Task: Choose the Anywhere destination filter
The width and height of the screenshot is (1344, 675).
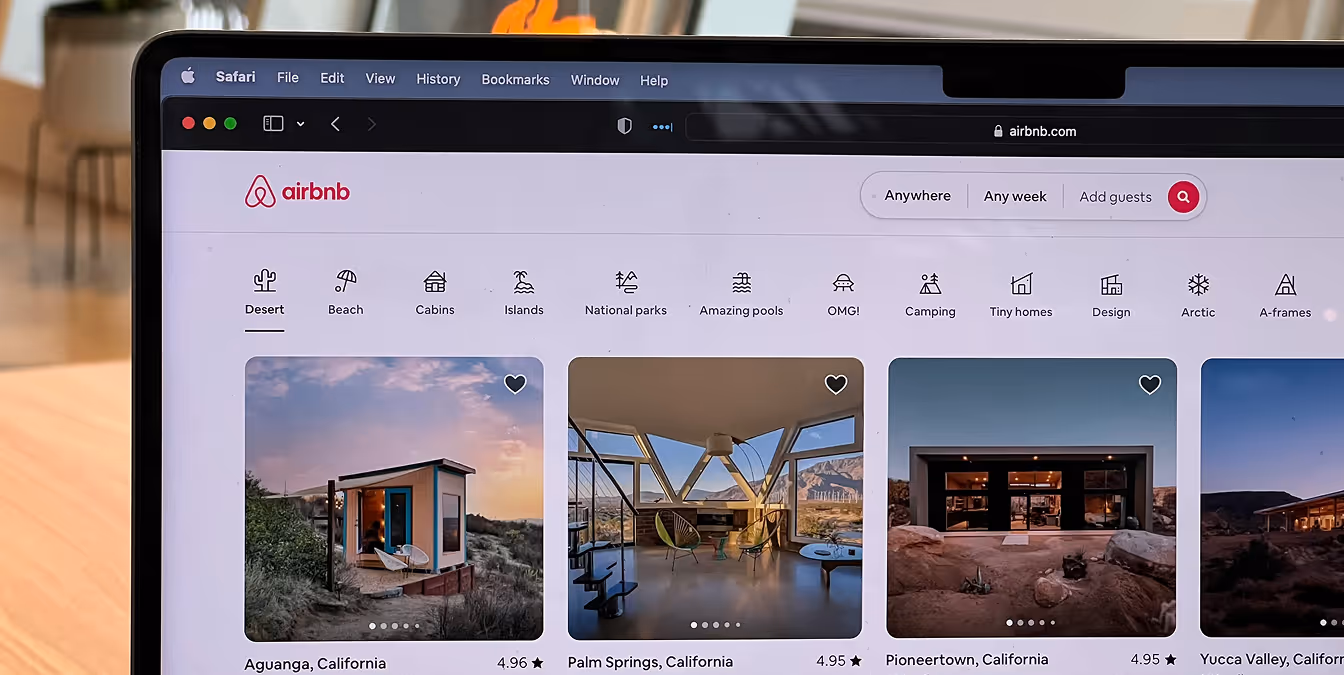Action: click(x=917, y=196)
